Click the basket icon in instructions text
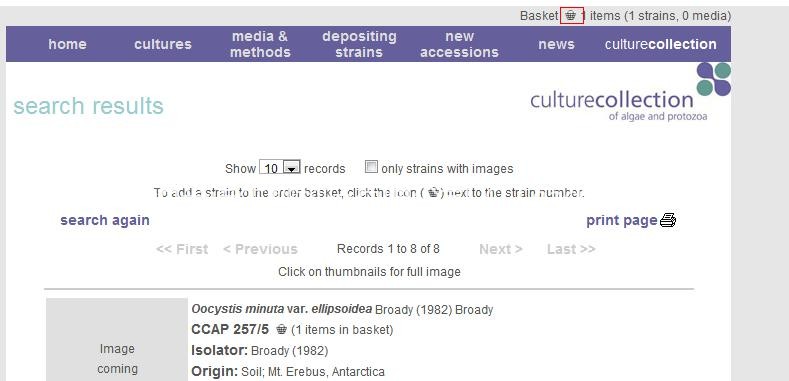Screen dimensions: 789x381 (435, 193)
